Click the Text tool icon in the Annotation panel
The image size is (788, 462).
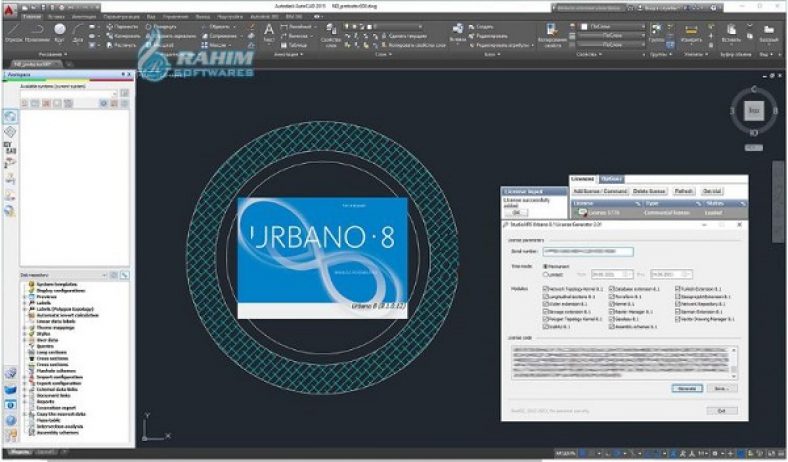(269, 32)
